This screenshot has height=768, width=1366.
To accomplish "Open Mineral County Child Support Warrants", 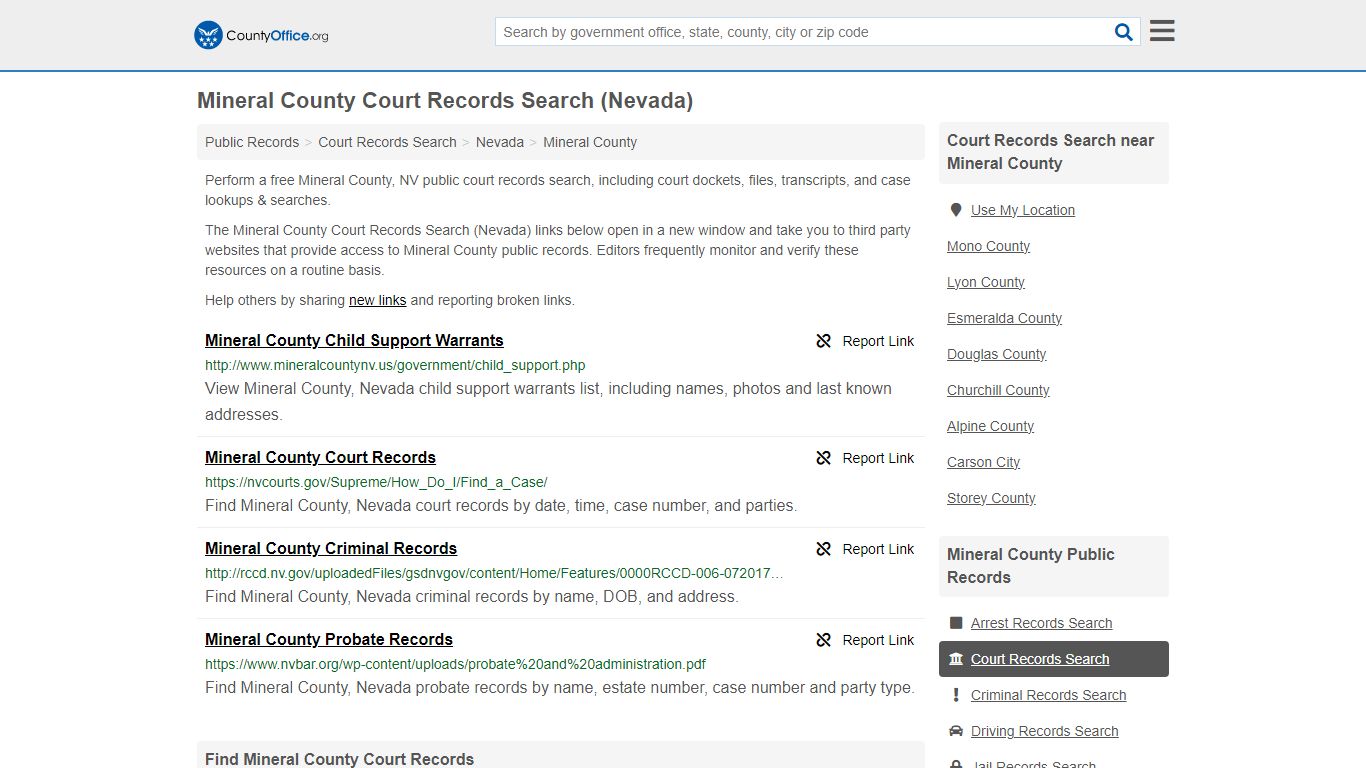I will (x=354, y=340).
